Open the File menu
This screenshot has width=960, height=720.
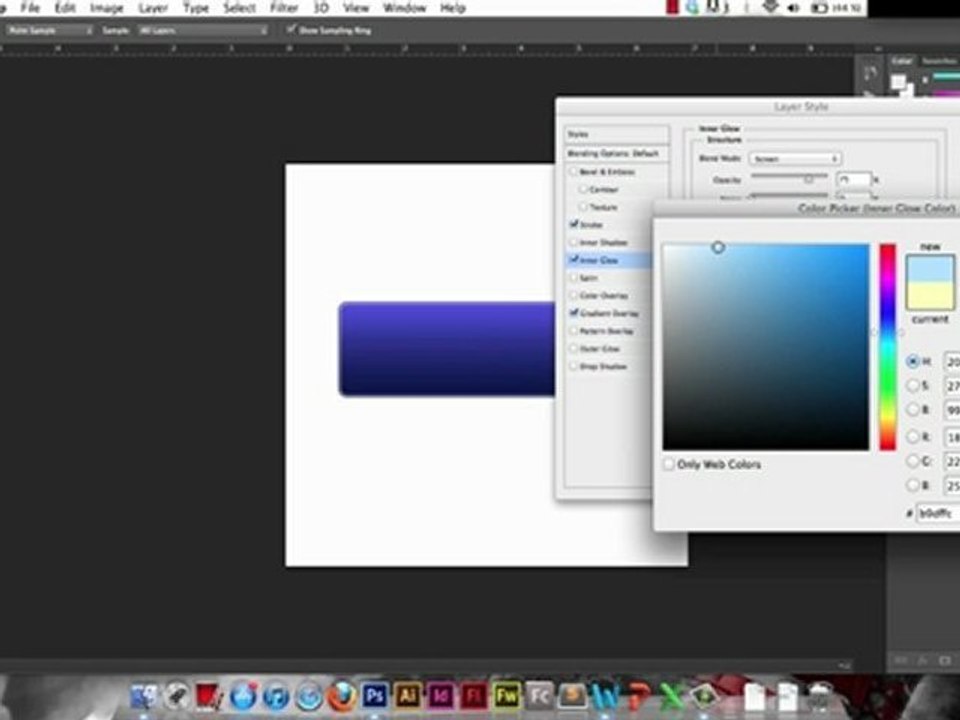coord(30,8)
